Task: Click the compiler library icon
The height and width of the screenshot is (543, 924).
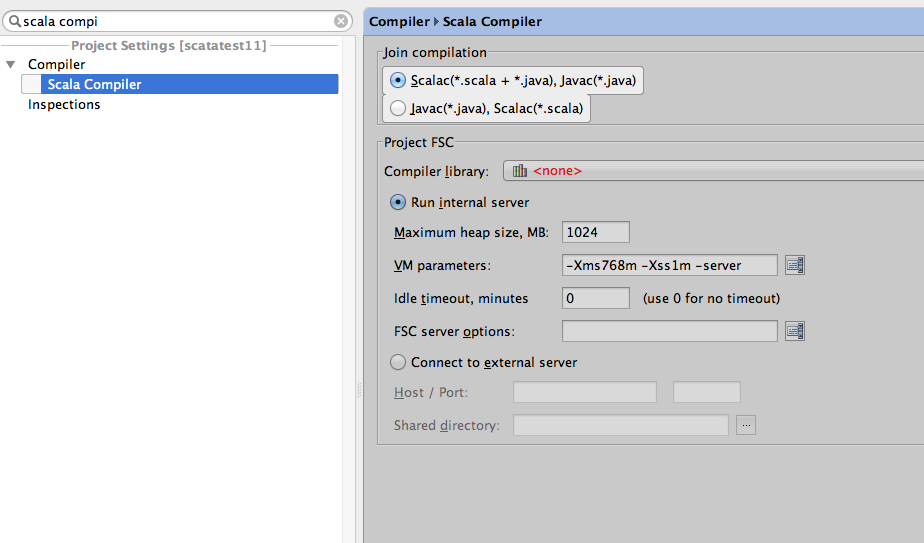Action: coord(520,171)
